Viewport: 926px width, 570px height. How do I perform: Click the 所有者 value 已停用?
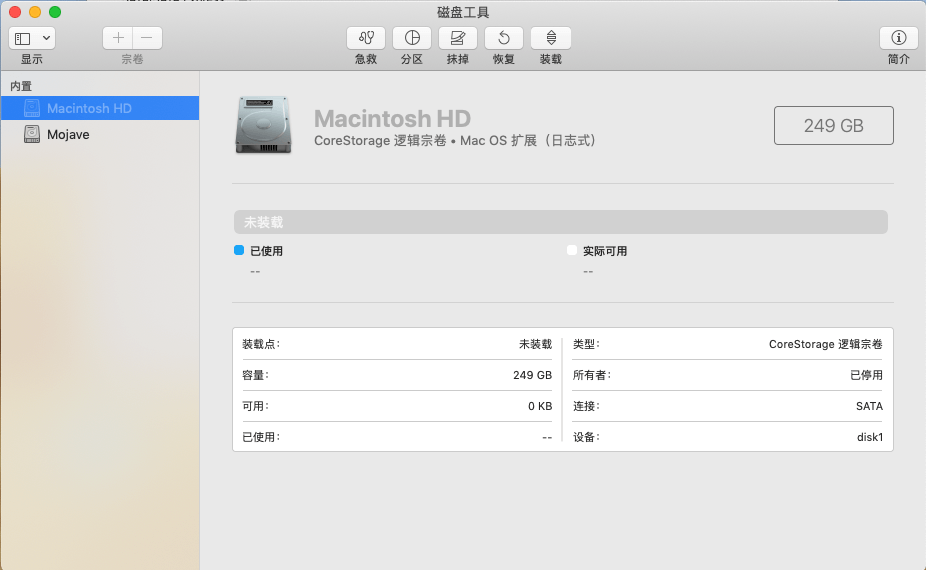[x=866, y=375]
